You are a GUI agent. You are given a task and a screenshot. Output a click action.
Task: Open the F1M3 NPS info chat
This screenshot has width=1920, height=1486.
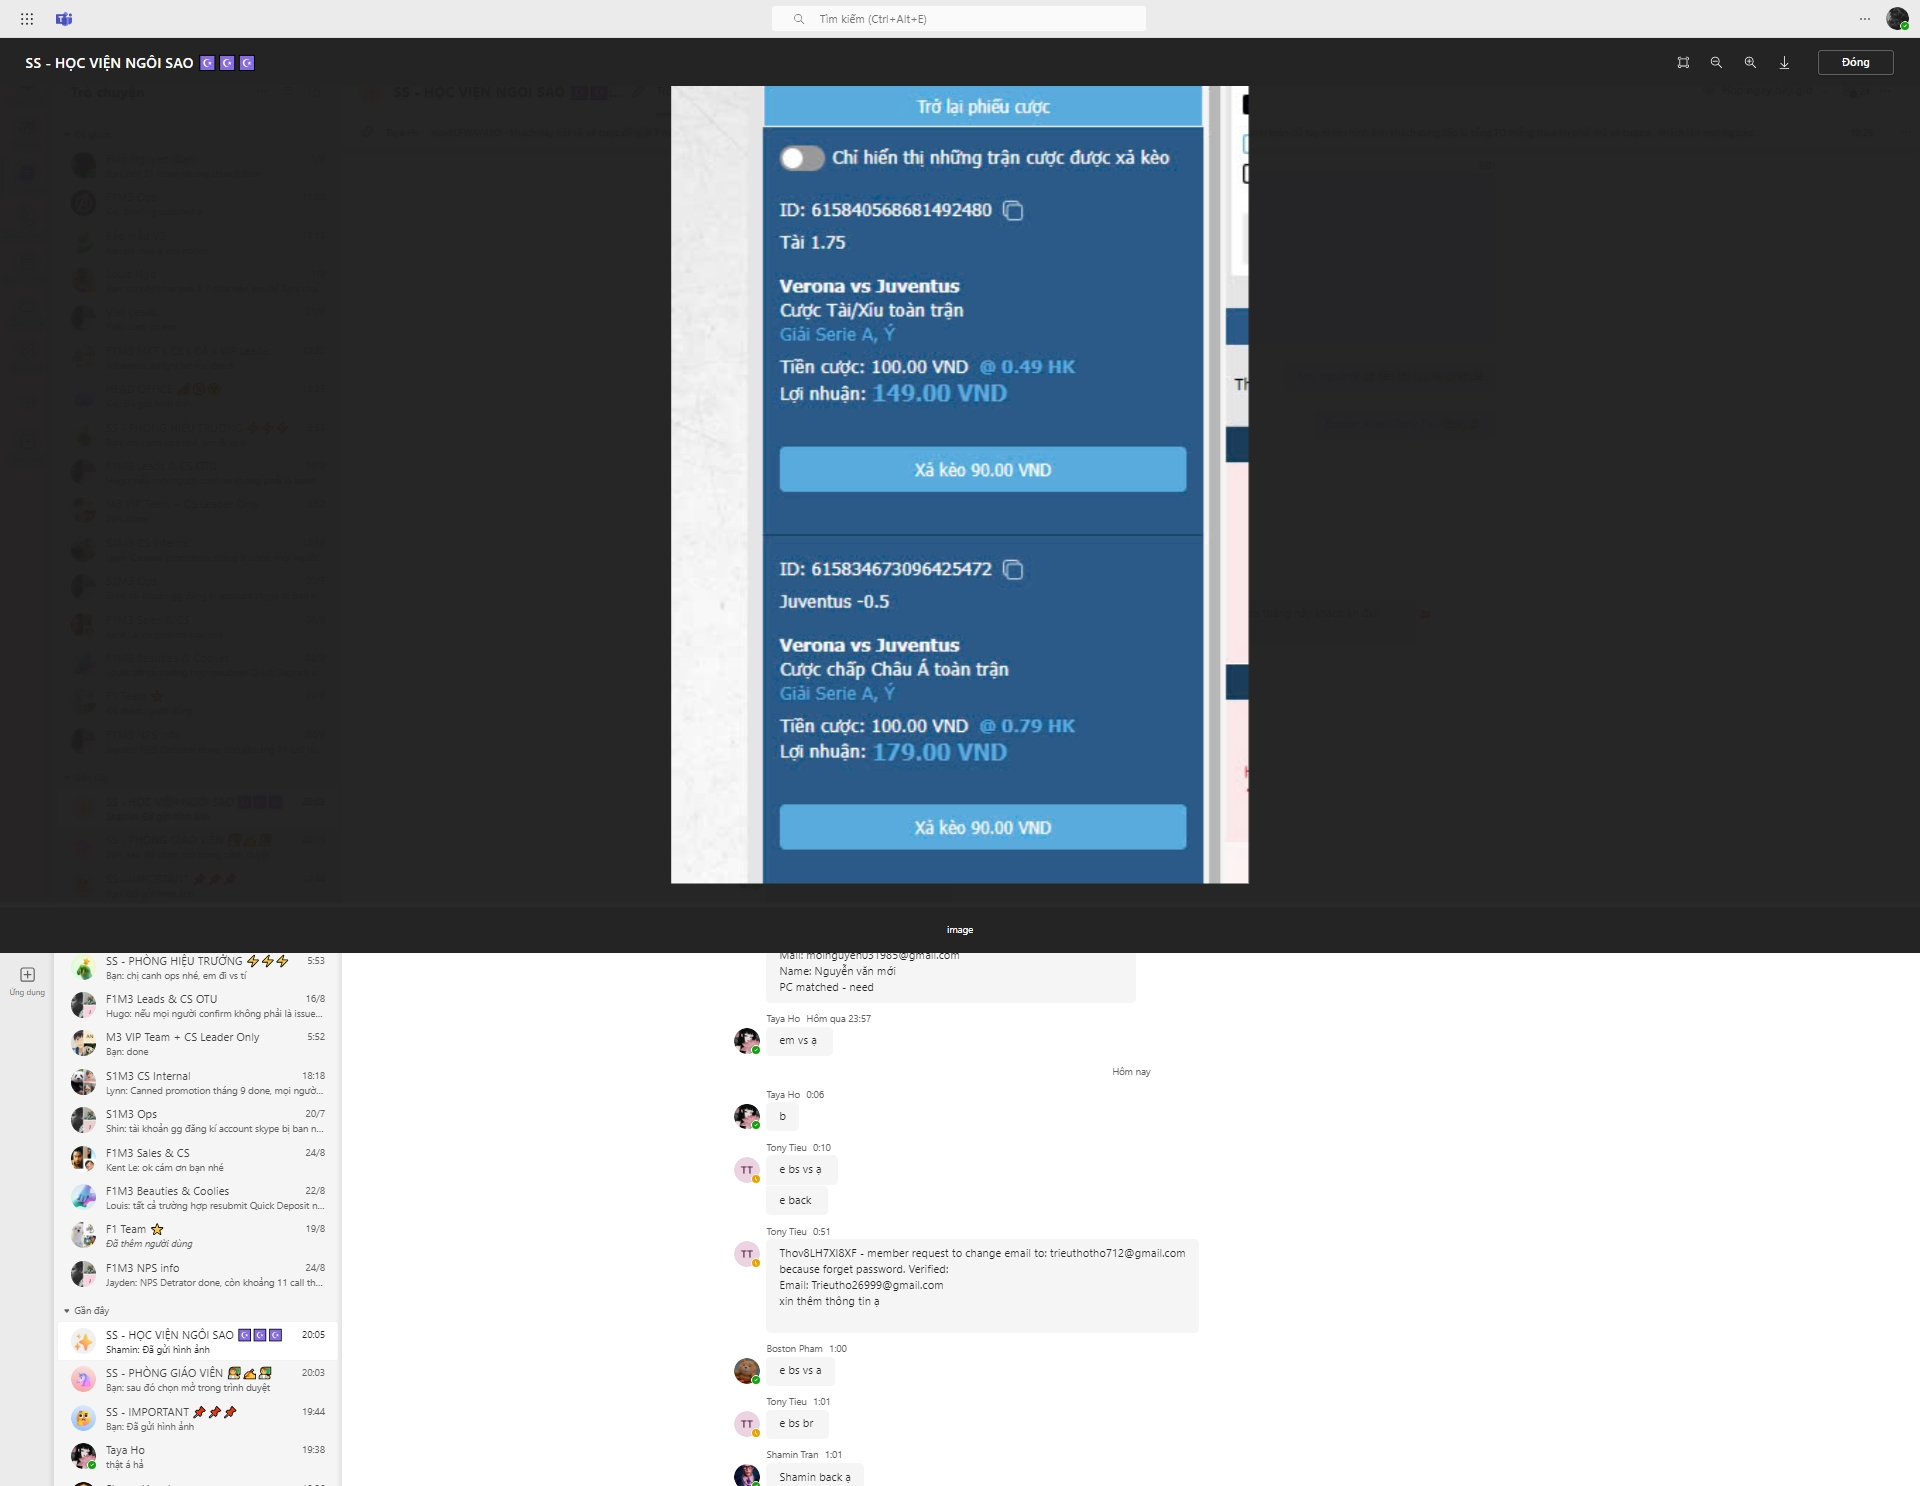(198, 1275)
